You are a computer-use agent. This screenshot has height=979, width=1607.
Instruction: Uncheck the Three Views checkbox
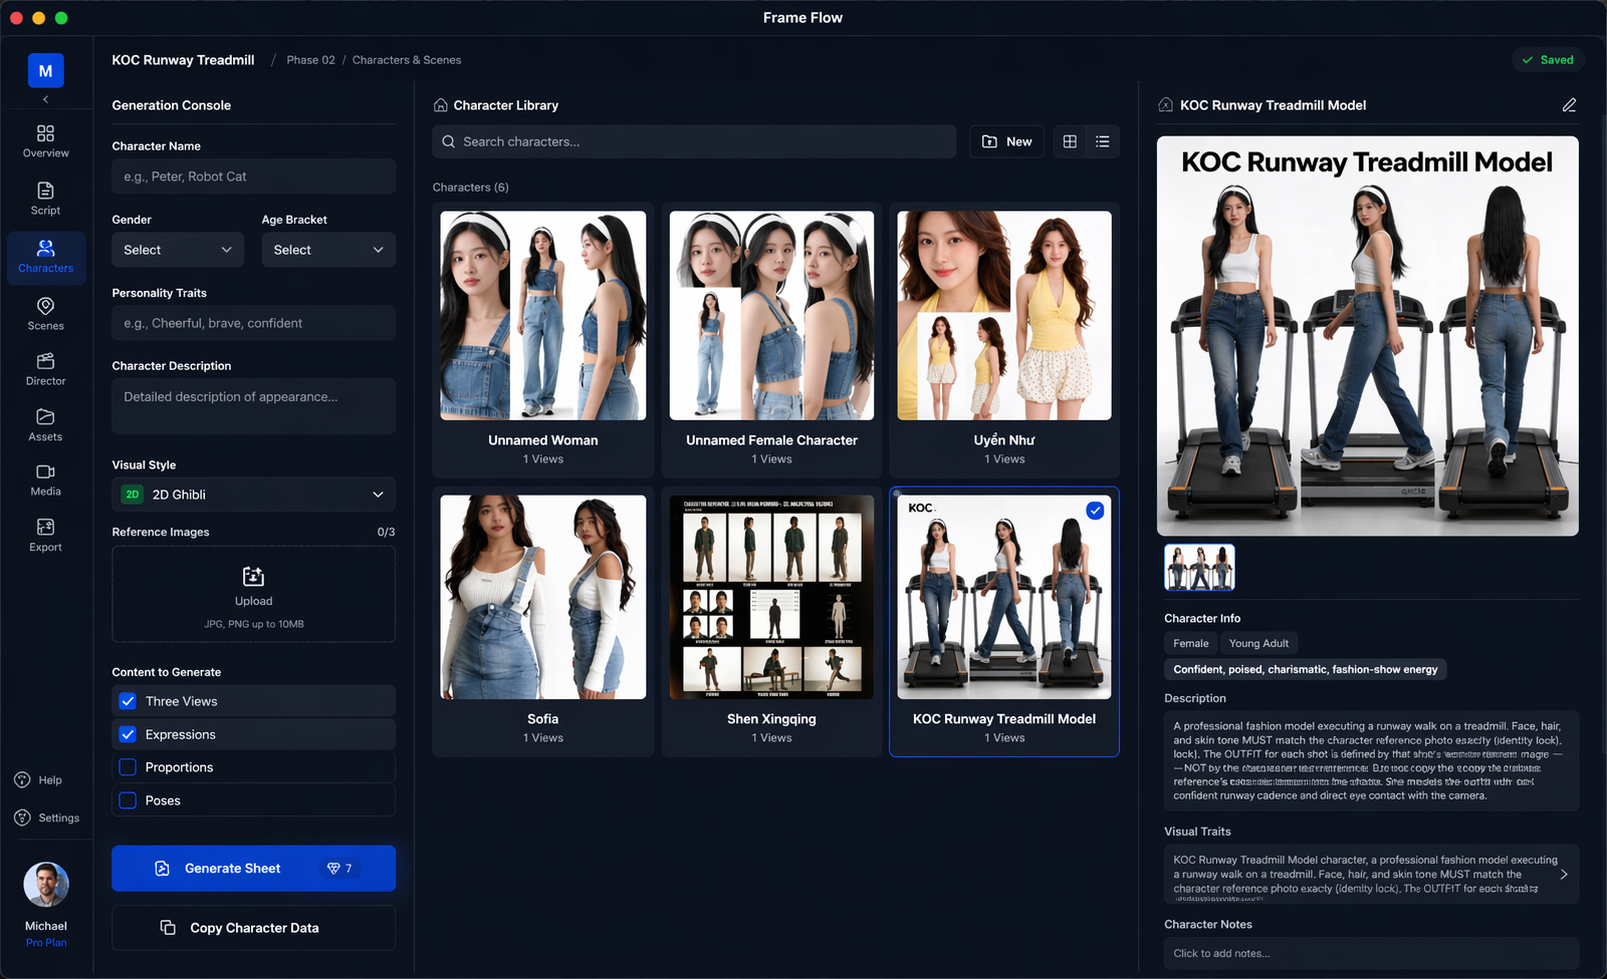128,701
